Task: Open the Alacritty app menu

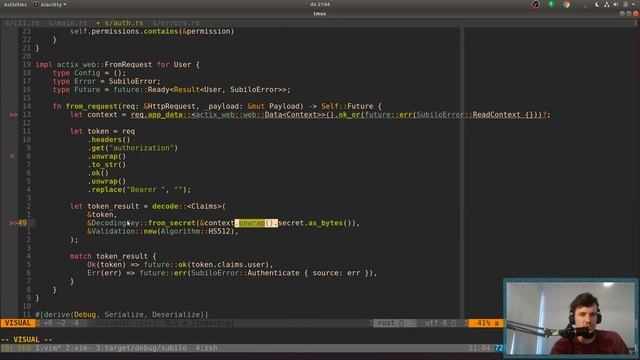Action: tap(51, 4)
